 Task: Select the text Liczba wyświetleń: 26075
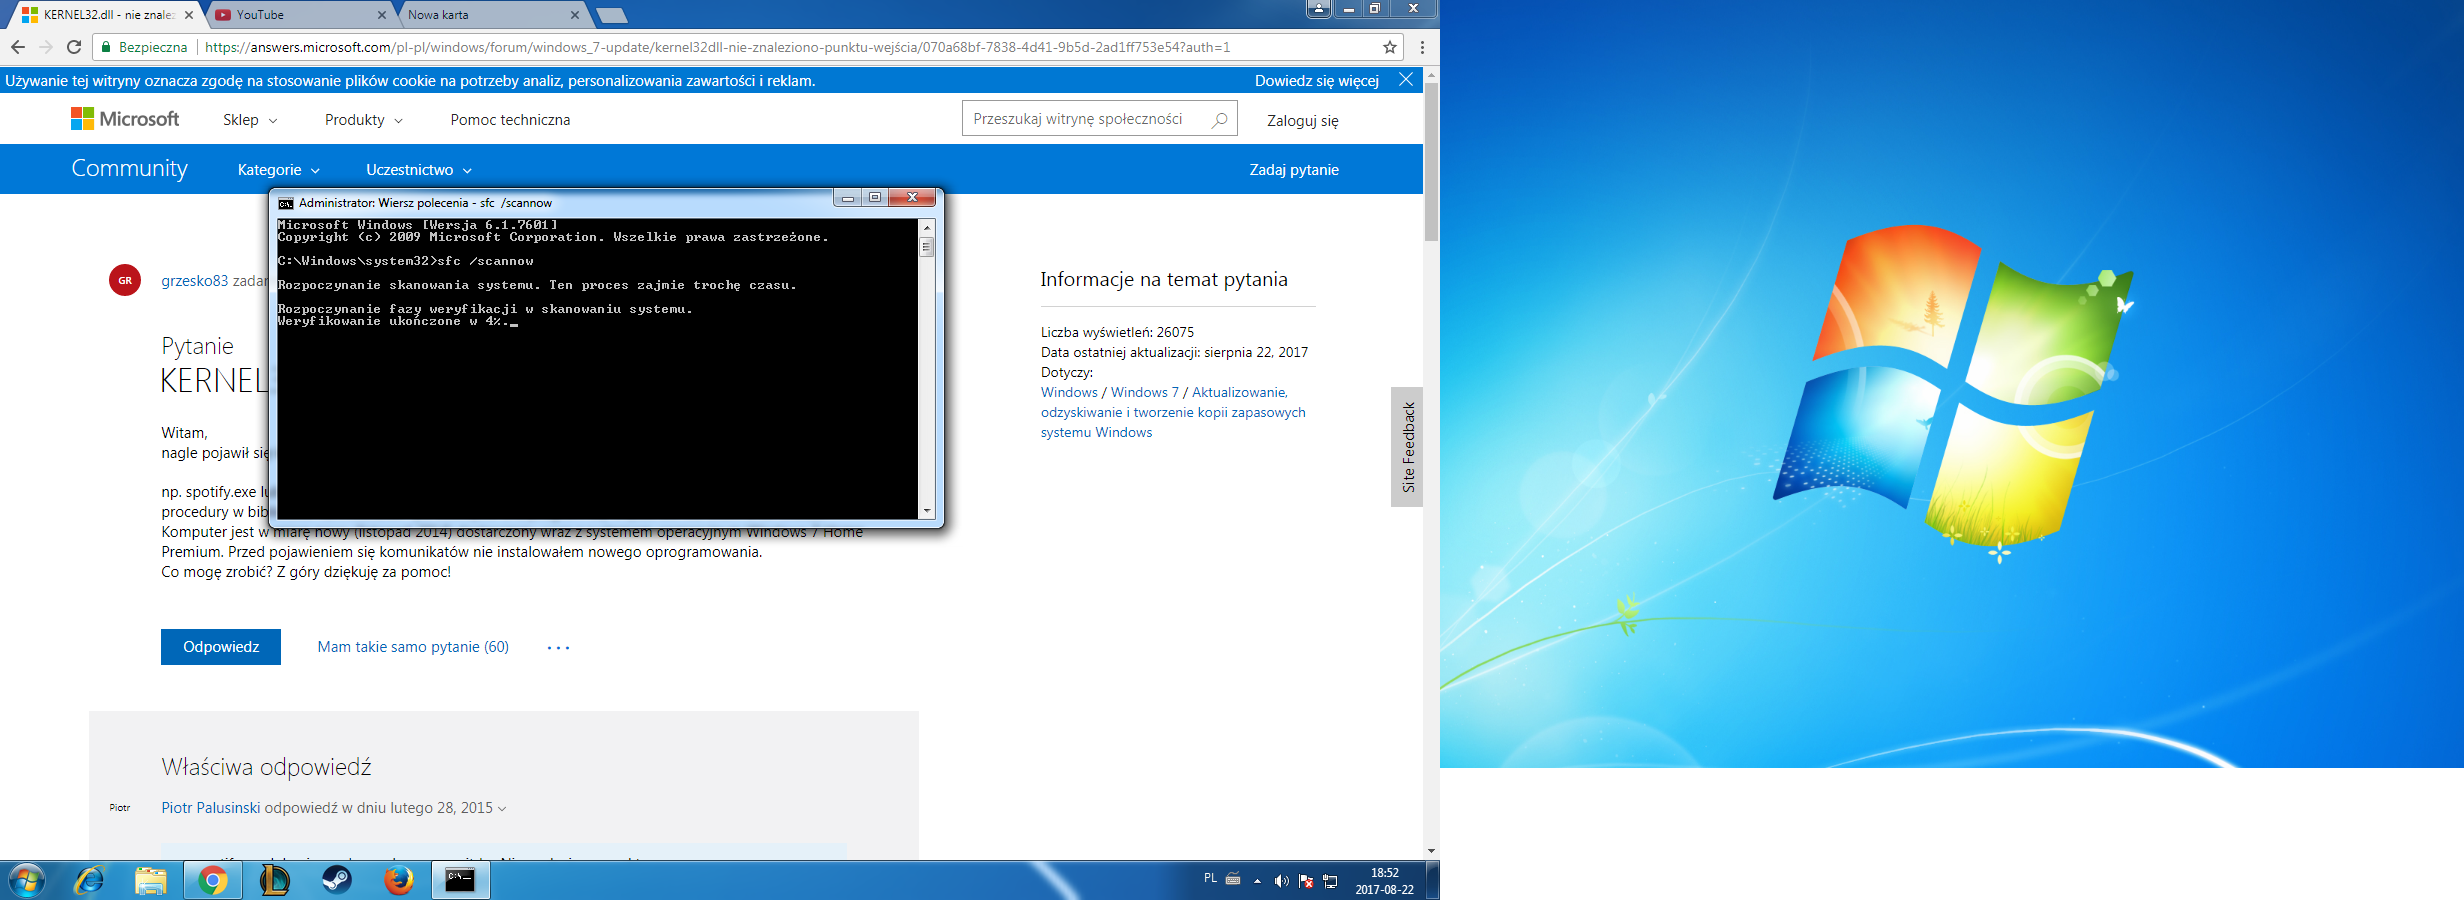[1117, 333]
